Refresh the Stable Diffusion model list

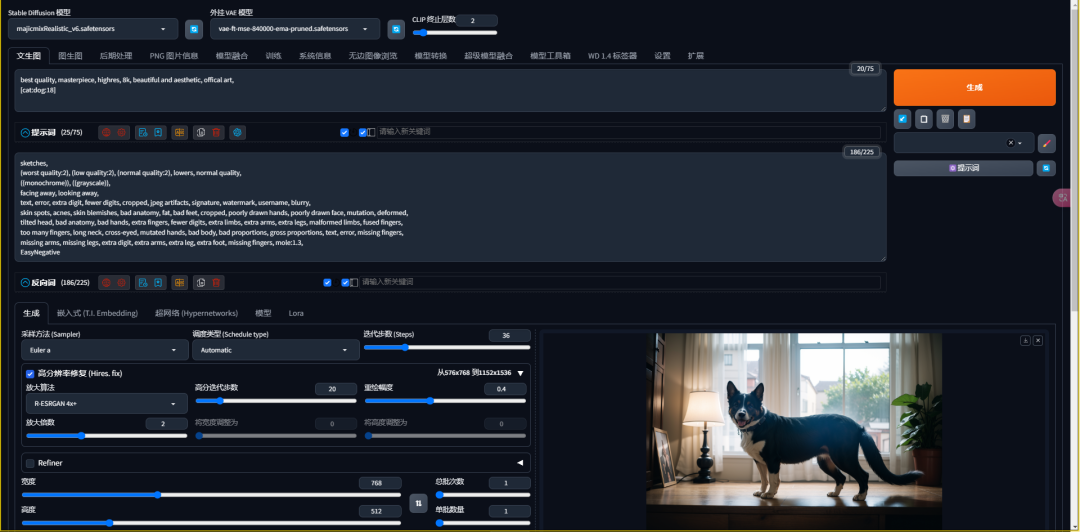(194, 29)
